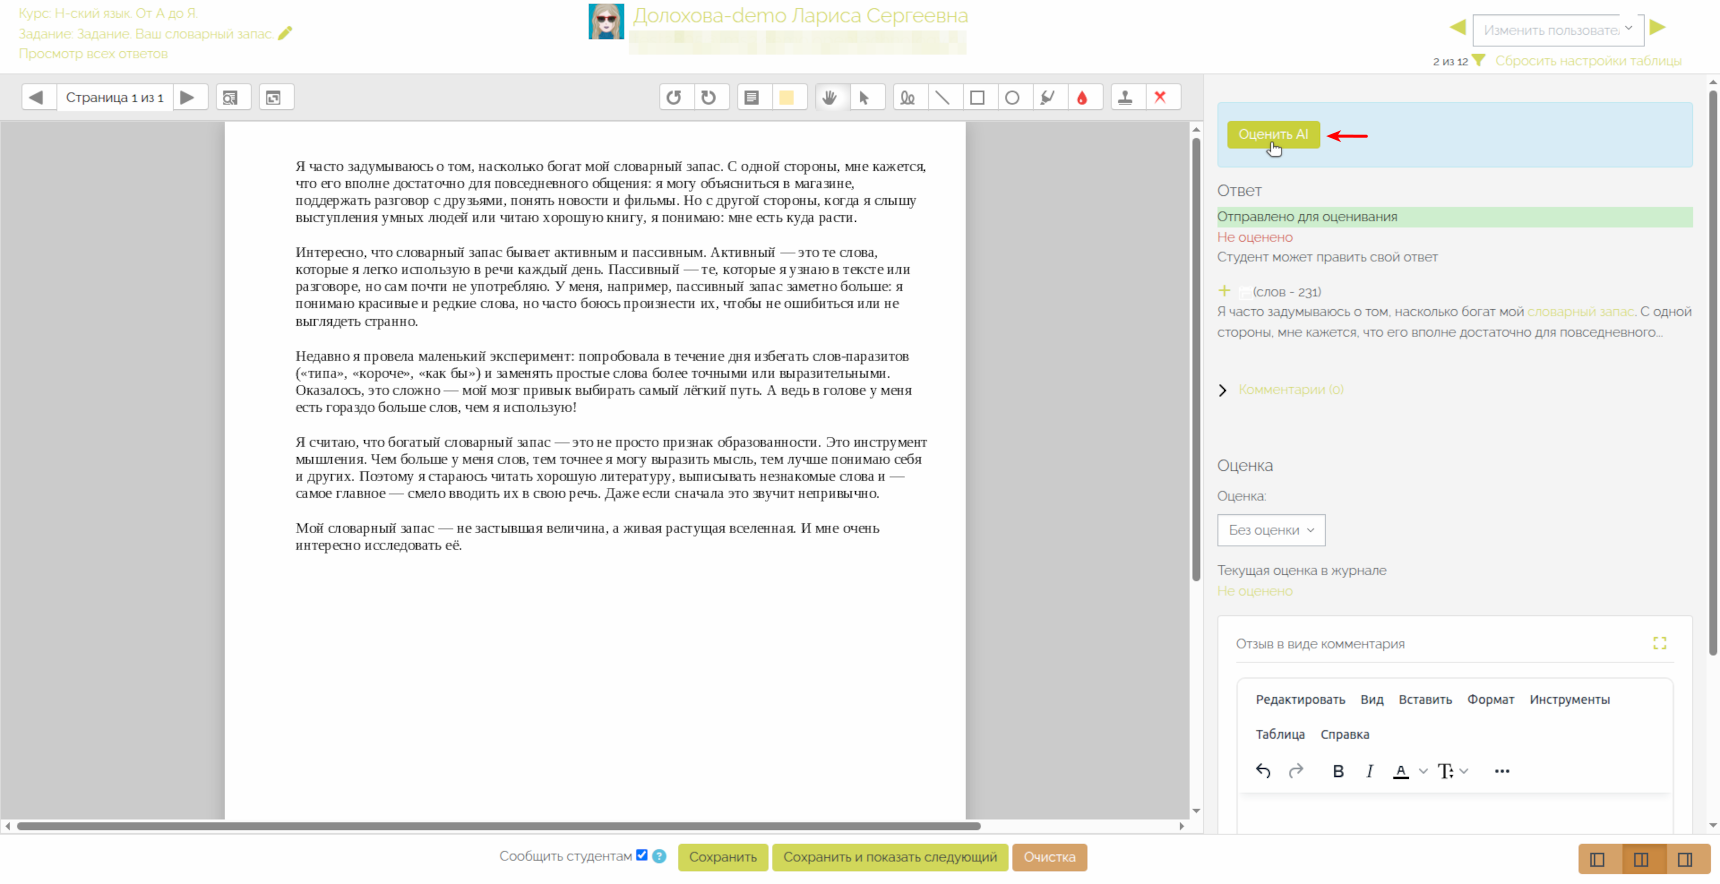Toggle bold in feedback editor
This screenshot has height=884, width=1720.
click(x=1338, y=771)
